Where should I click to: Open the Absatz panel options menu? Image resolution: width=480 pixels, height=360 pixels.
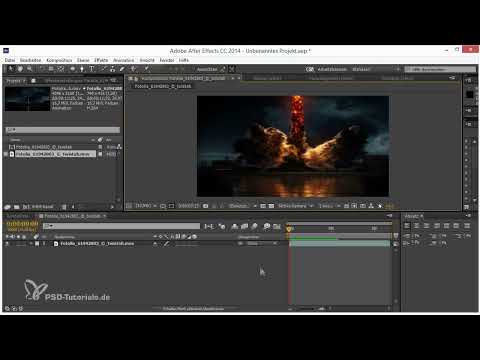click(468, 216)
